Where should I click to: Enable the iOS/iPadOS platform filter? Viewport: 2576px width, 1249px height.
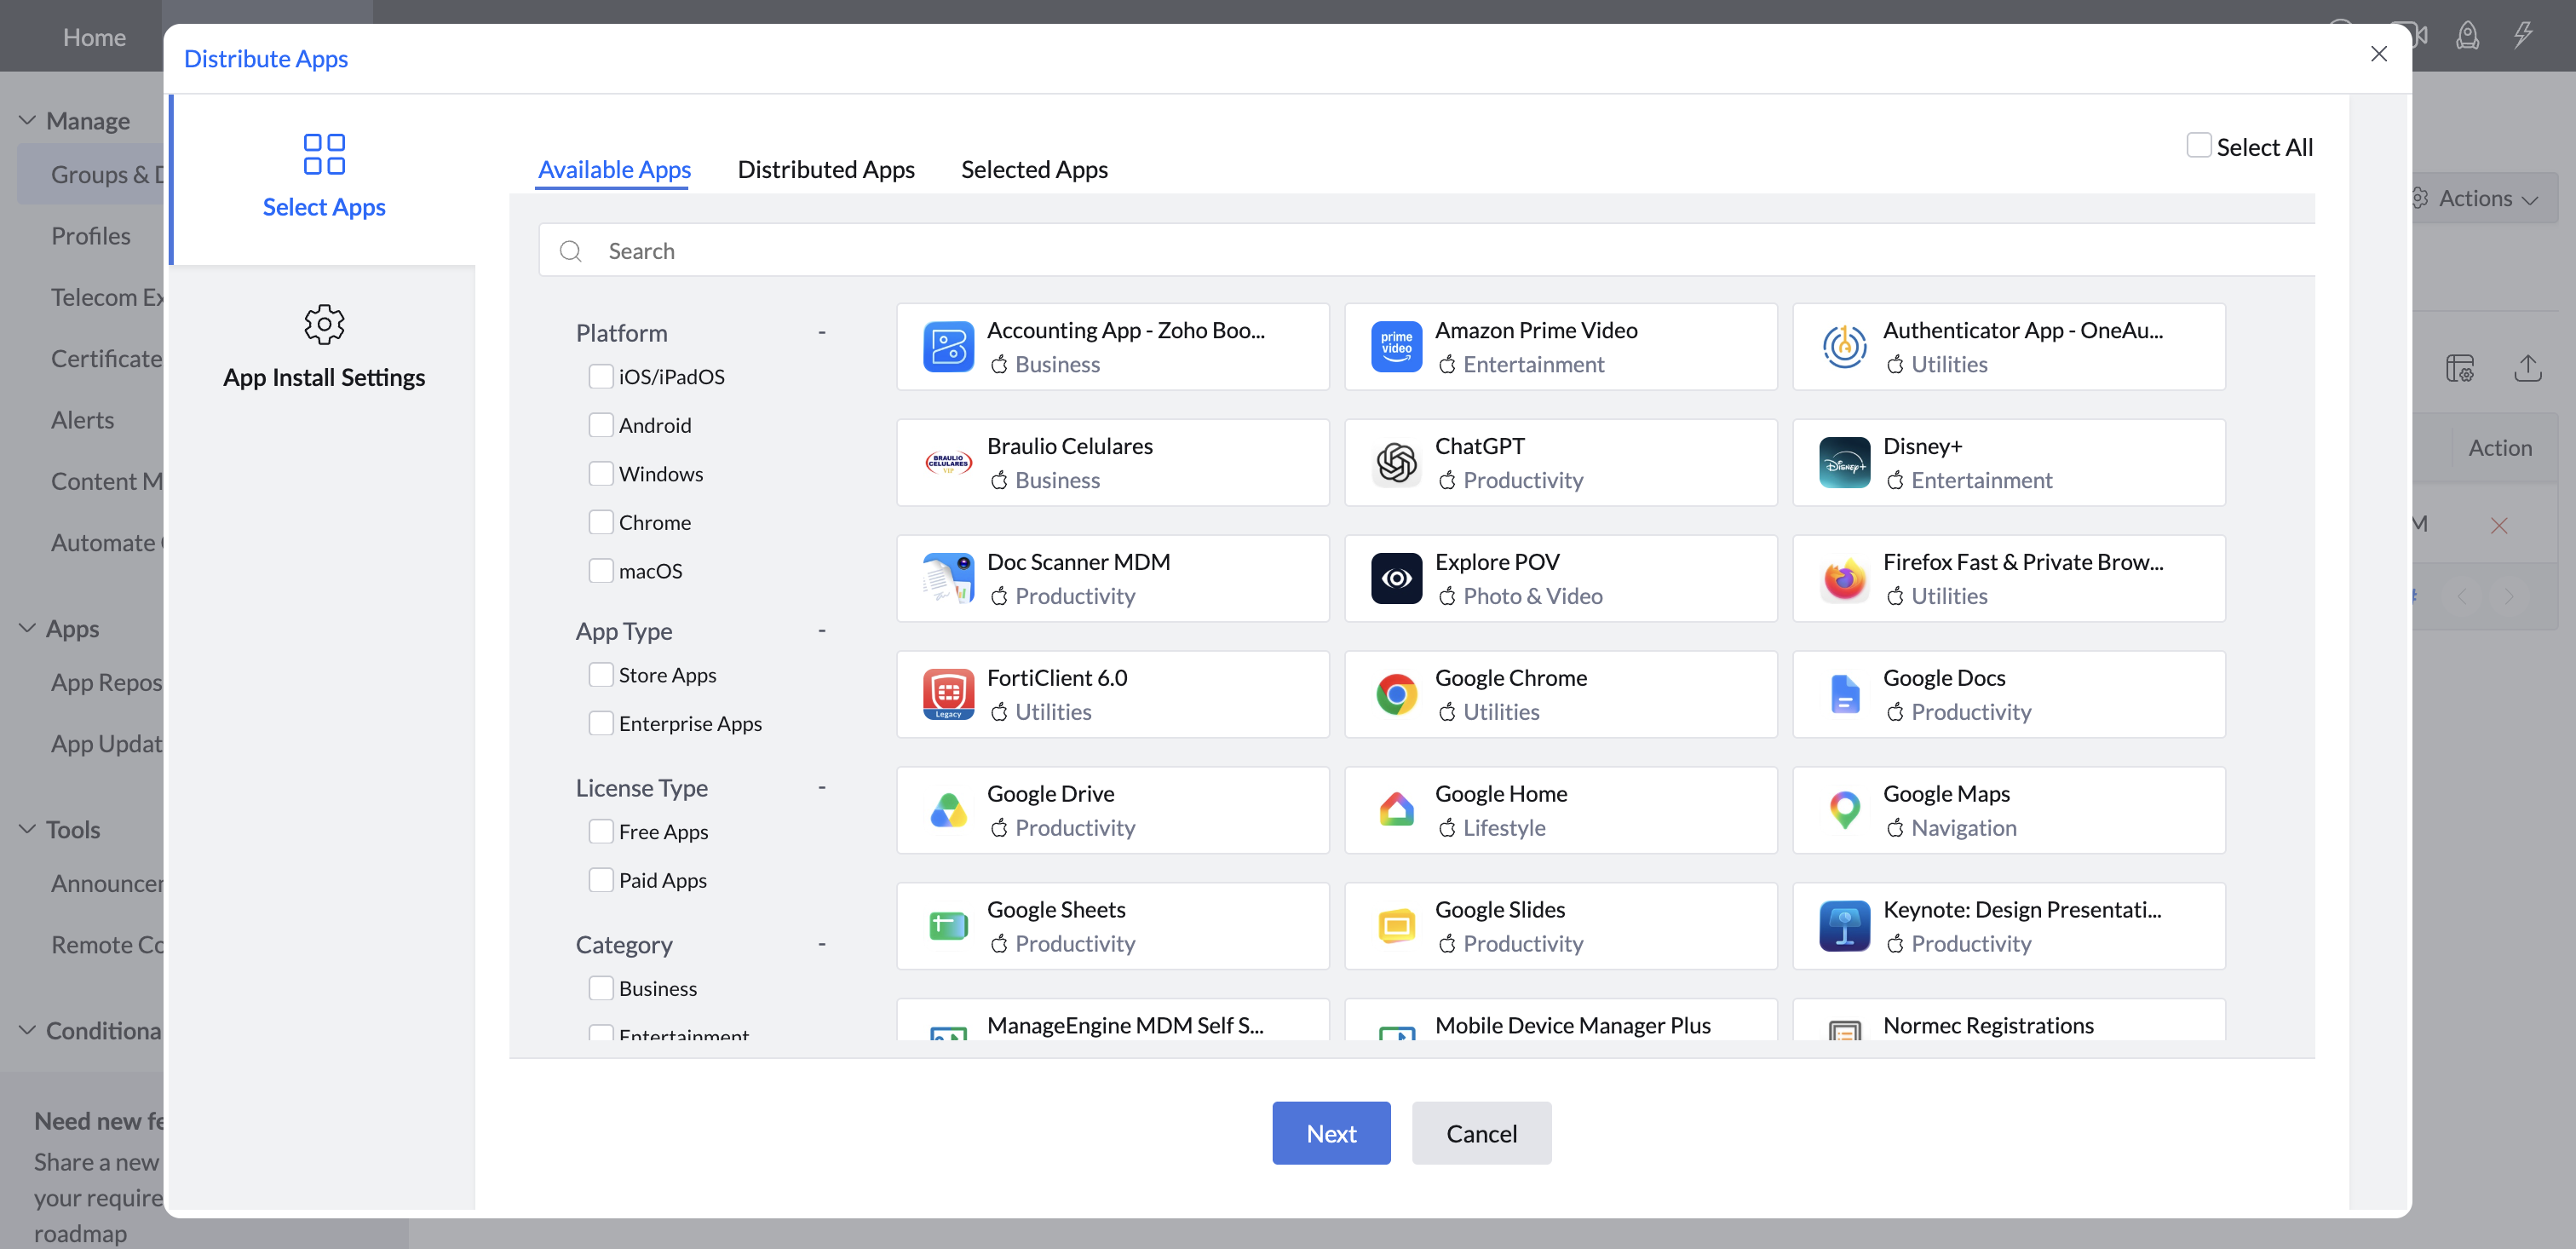pos(601,376)
